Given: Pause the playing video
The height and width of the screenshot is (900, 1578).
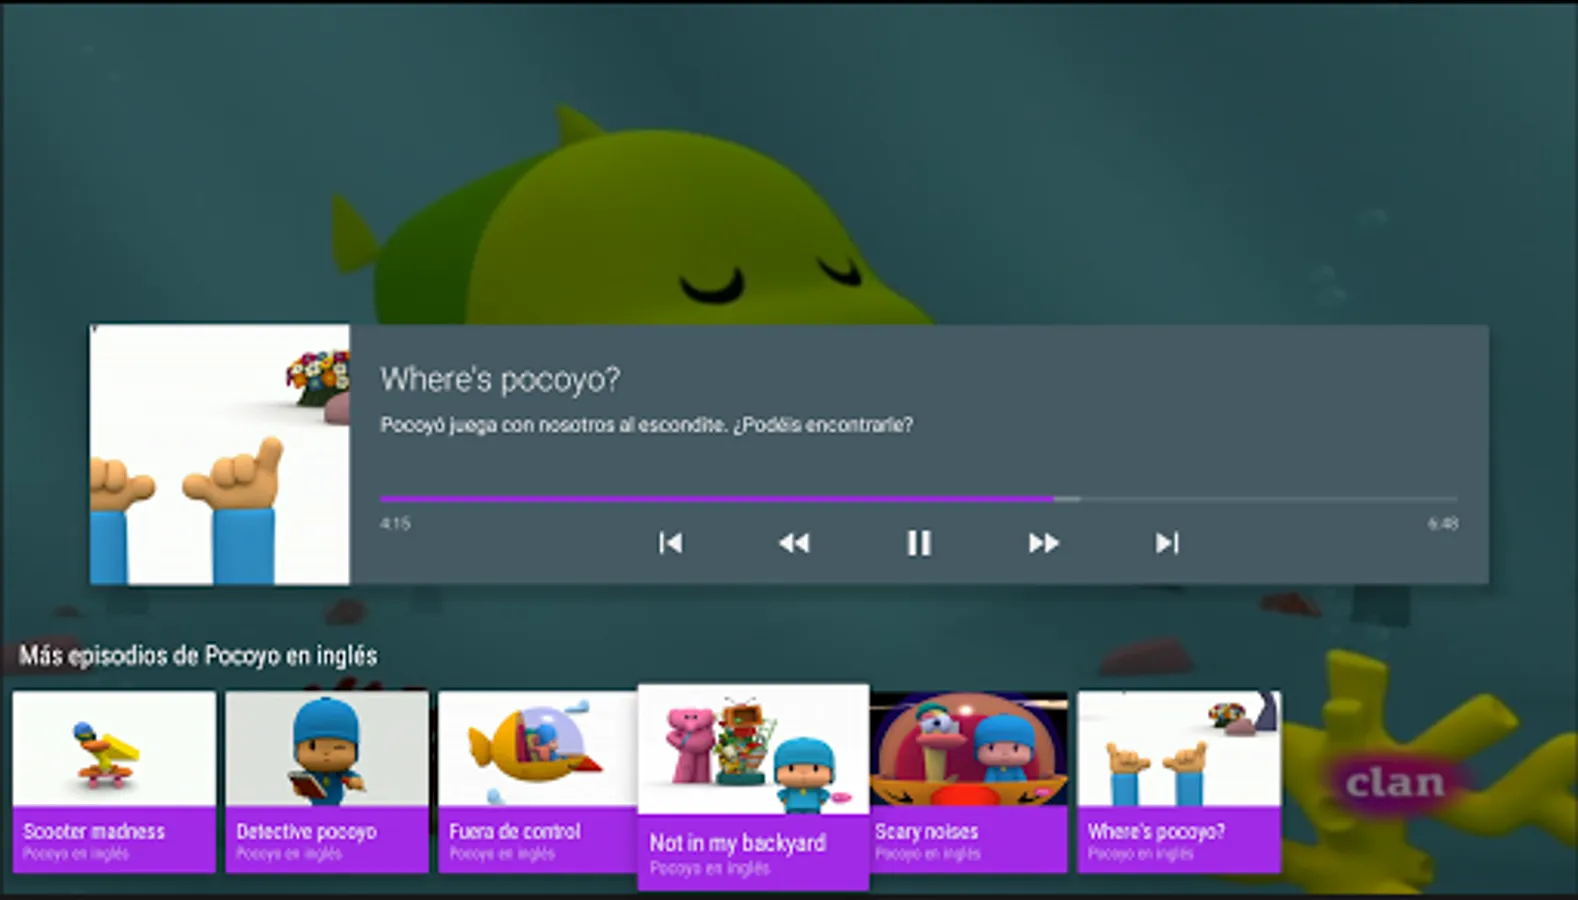Looking at the screenshot, I should click(918, 543).
